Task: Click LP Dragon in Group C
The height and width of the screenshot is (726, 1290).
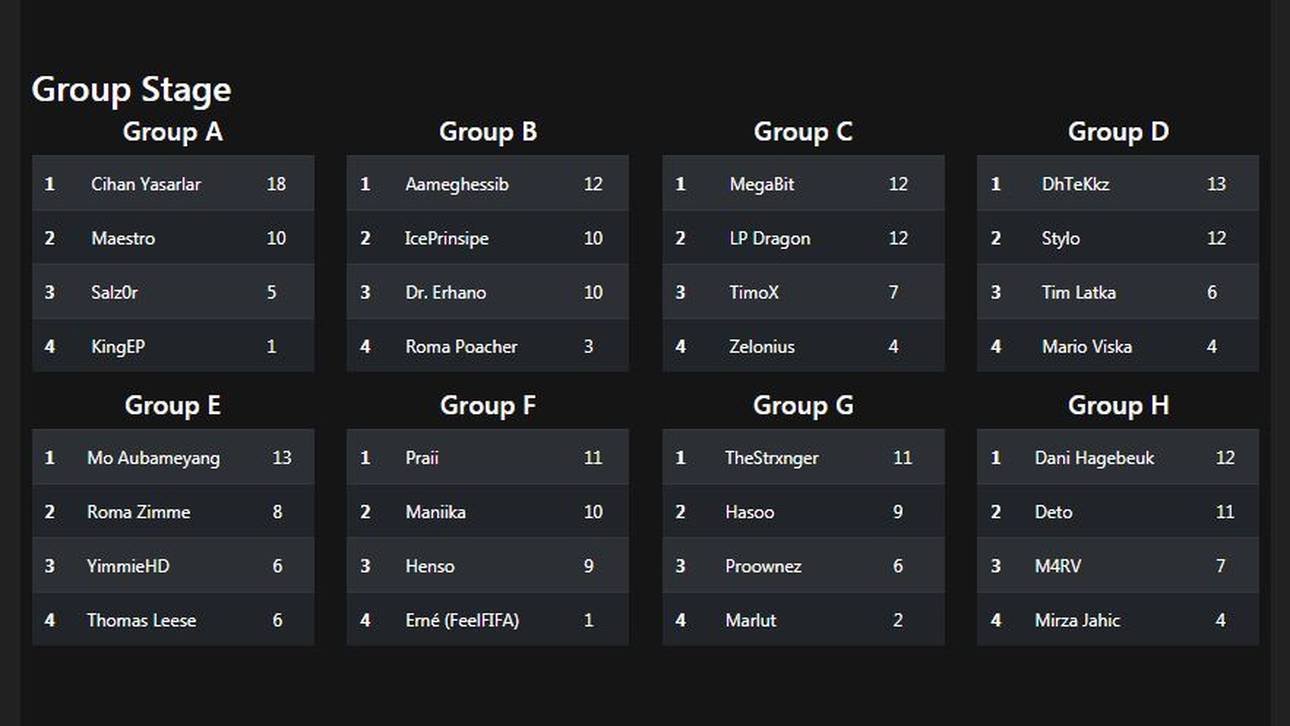Action: 770,238
